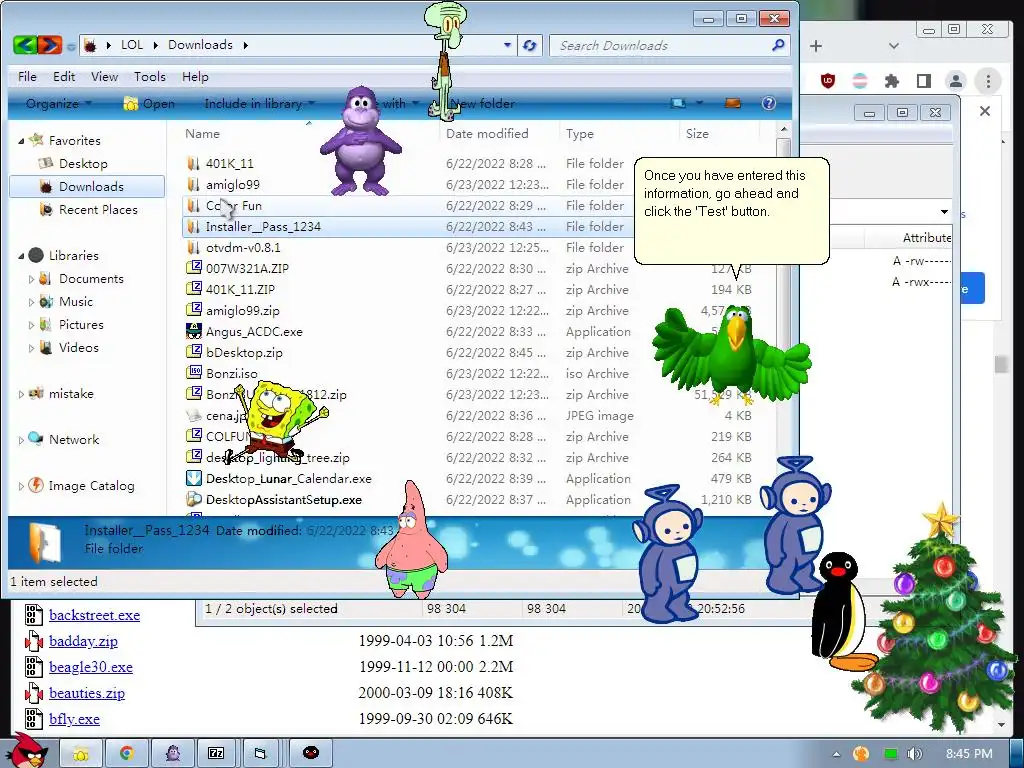Open the Tools menu
The height and width of the screenshot is (768, 1024).
pyautogui.click(x=150, y=76)
